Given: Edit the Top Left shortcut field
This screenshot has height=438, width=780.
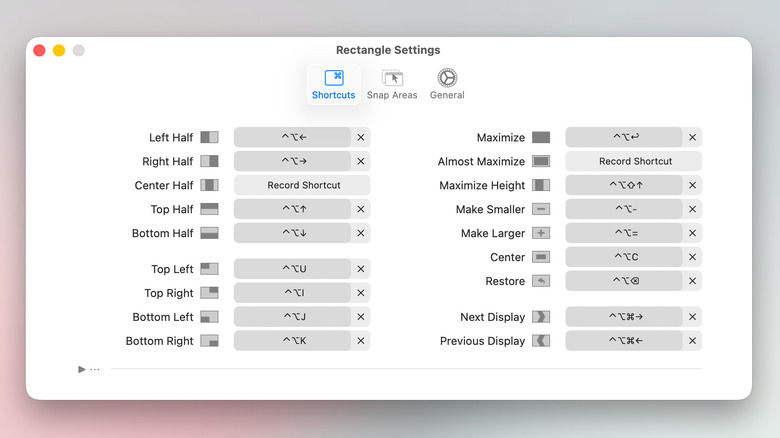Looking at the screenshot, I should (x=292, y=269).
